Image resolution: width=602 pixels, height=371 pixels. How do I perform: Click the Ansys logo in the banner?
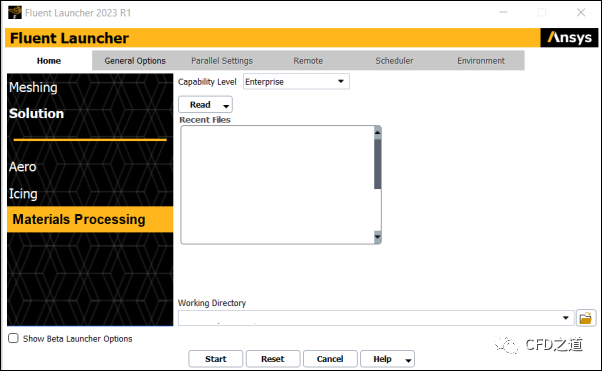click(x=569, y=38)
